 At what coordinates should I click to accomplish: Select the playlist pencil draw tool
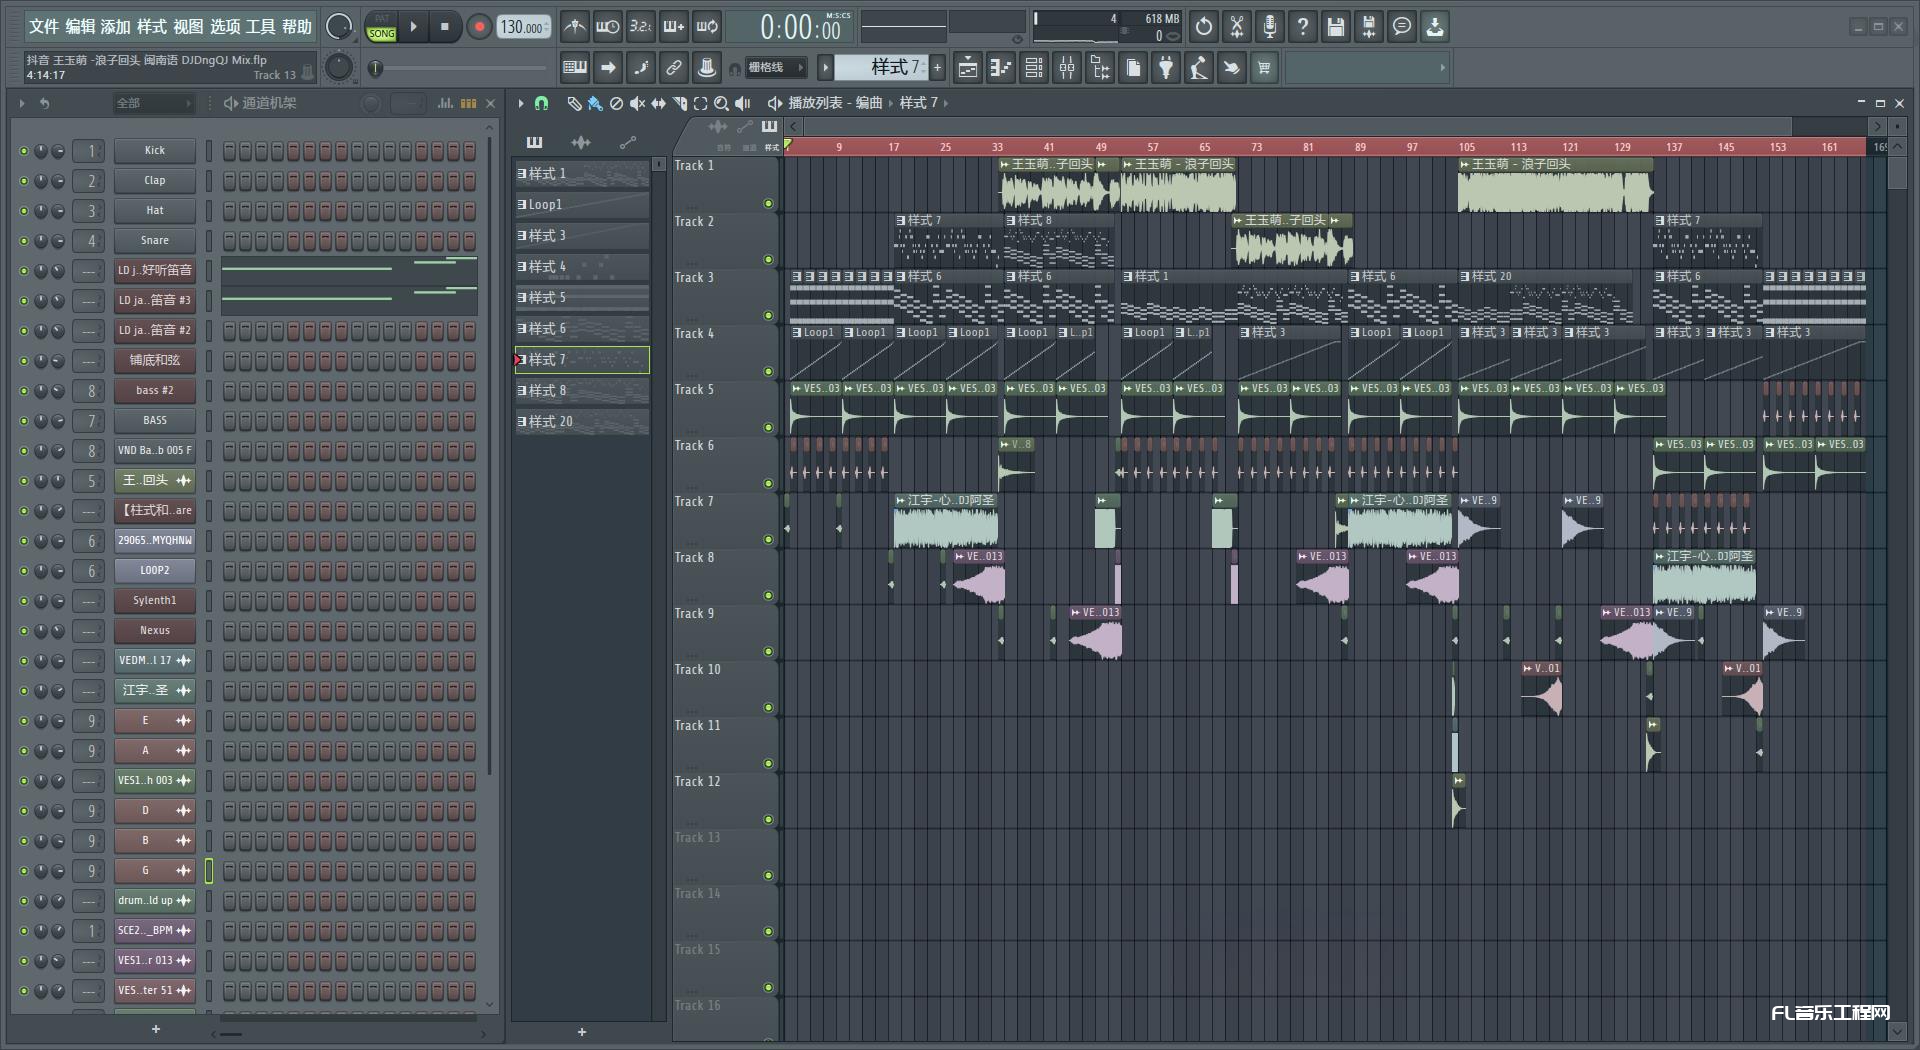(574, 103)
